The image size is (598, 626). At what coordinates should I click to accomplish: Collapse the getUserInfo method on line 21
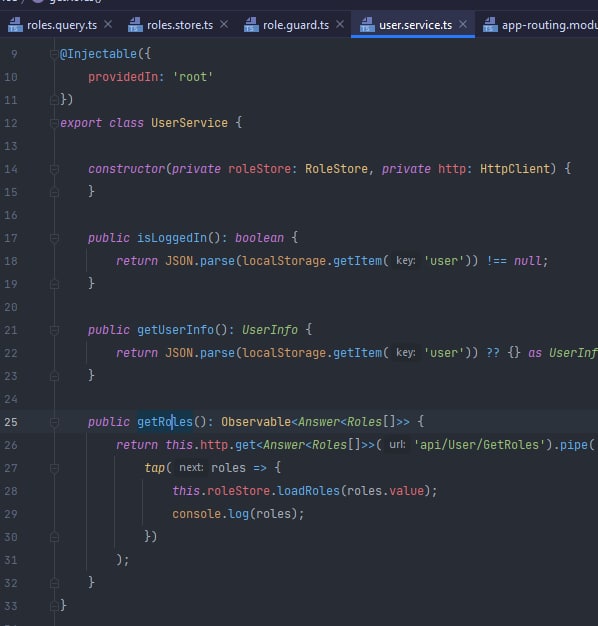point(54,330)
